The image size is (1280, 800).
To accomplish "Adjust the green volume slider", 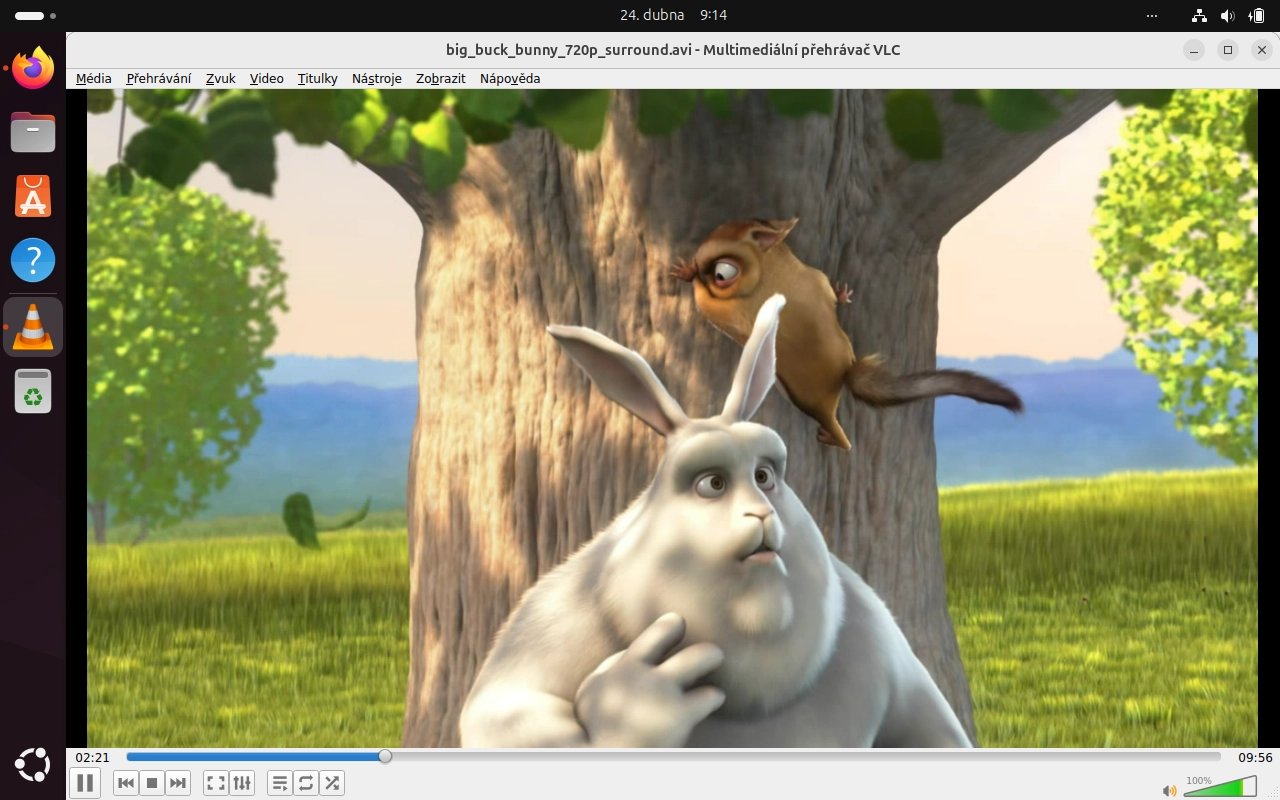I will [1220, 787].
